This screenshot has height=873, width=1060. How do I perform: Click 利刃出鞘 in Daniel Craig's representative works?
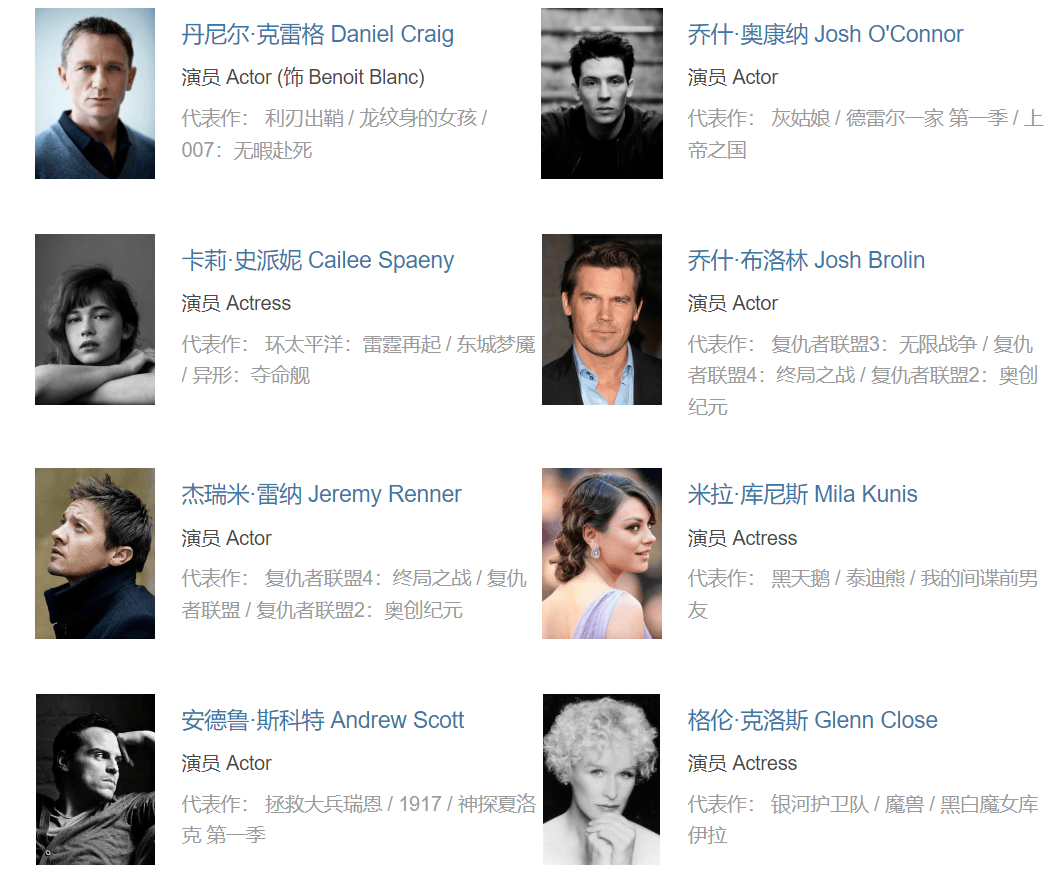pyautogui.click(x=304, y=118)
